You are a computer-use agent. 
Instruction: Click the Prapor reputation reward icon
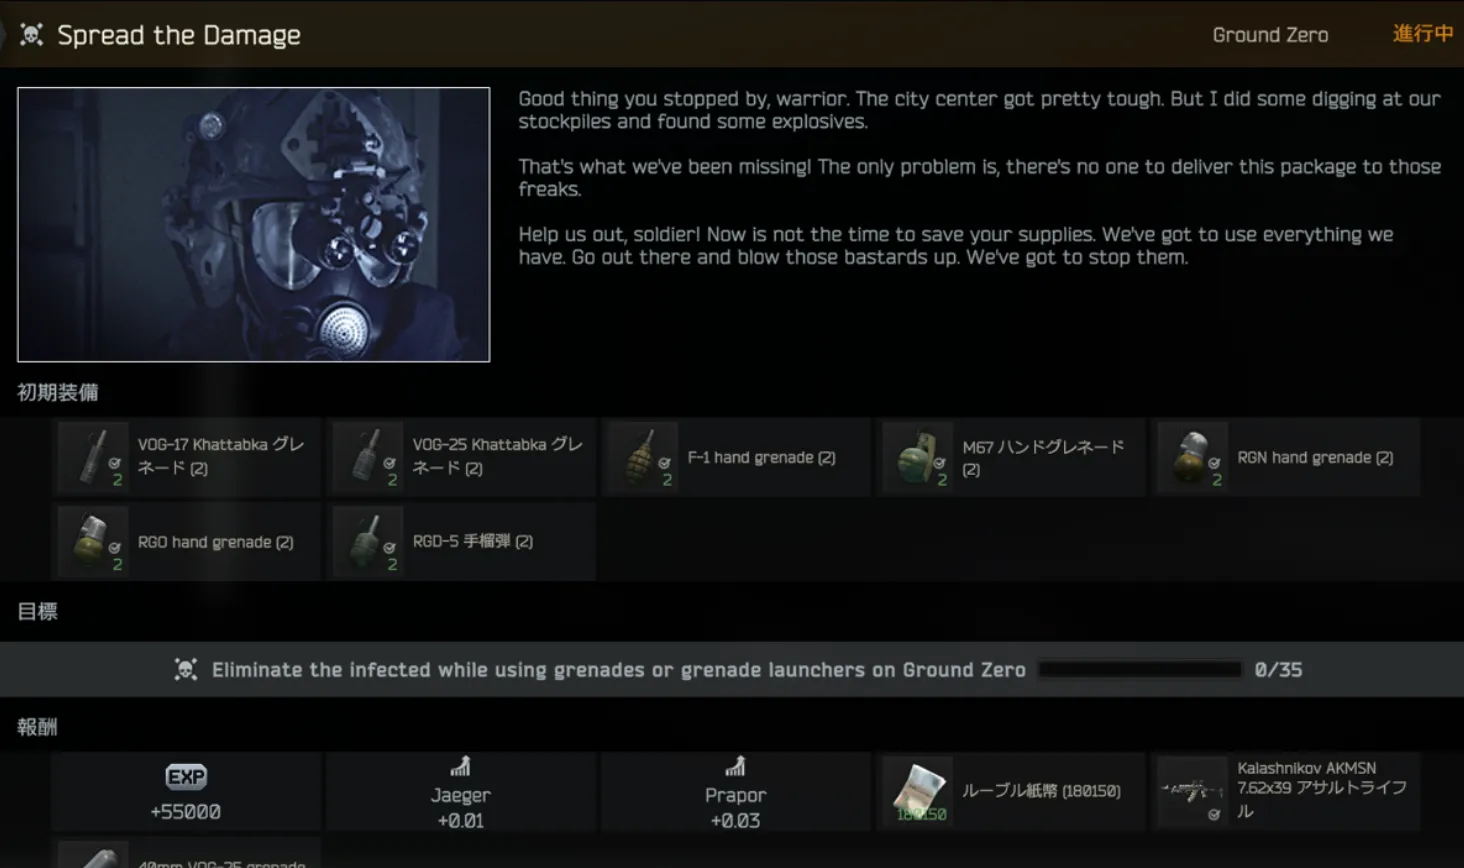735,767
